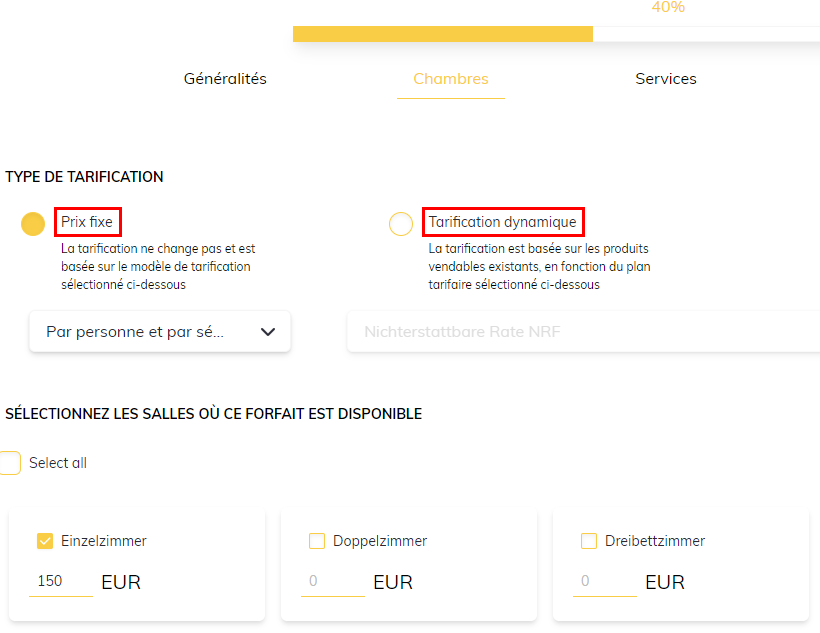Tick the Select all checkbox
Screen dimensions: 820x633
[10, 463]
